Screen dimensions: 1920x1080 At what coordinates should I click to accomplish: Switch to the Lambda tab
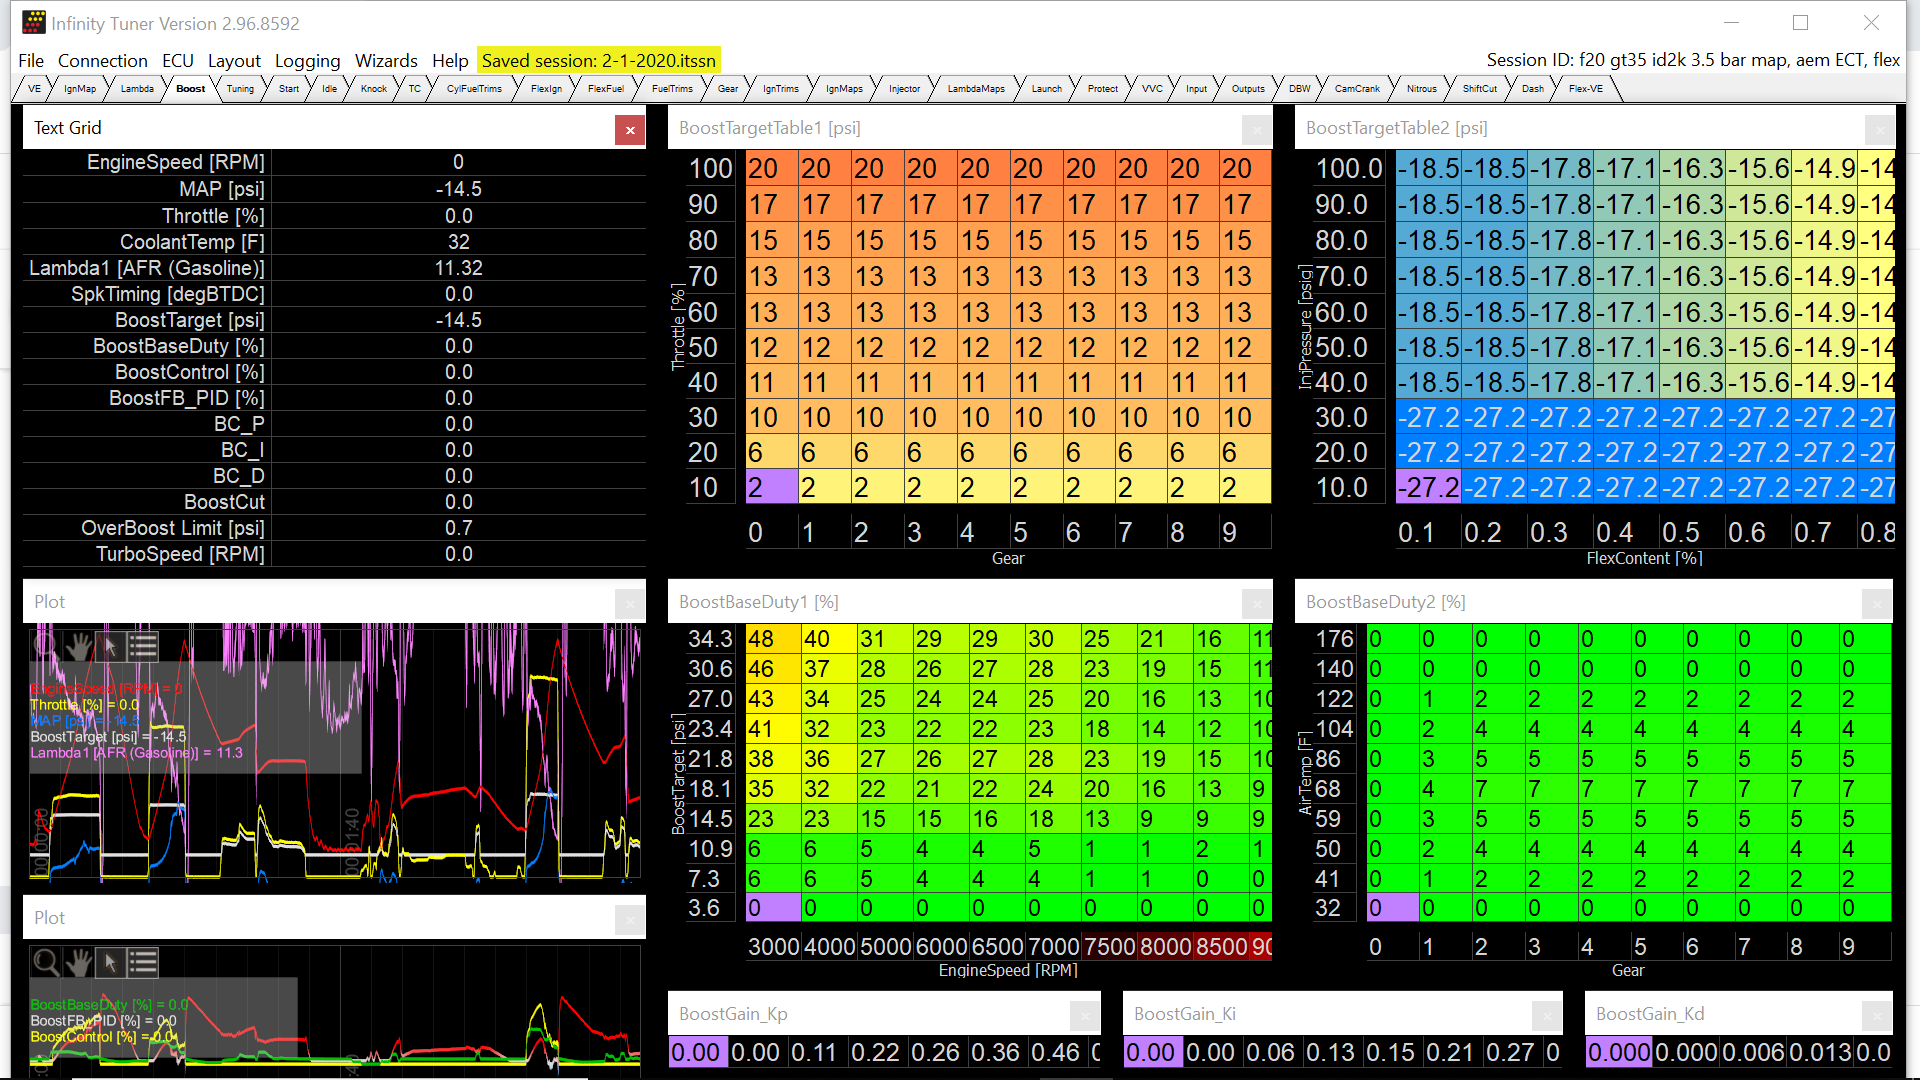pos(137,89)
